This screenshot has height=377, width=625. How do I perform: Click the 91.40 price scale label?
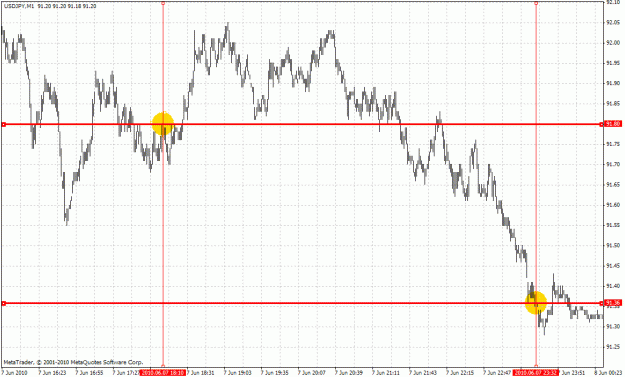[613, 286]
